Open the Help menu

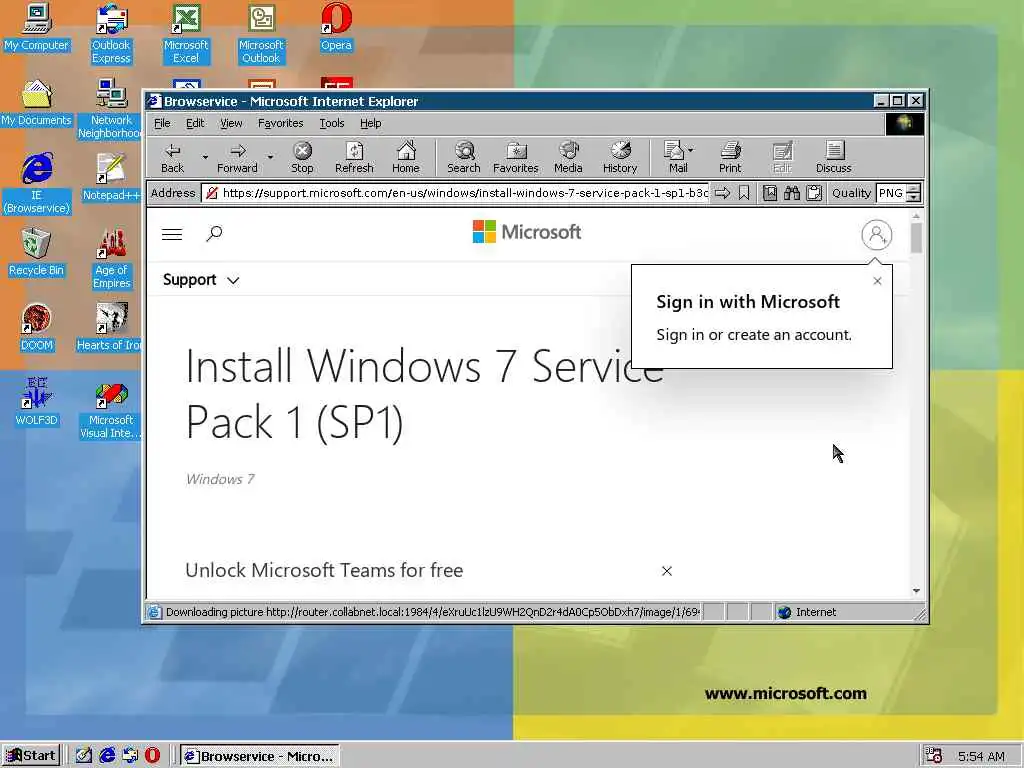pyautogui.click(x=370, y=123)
